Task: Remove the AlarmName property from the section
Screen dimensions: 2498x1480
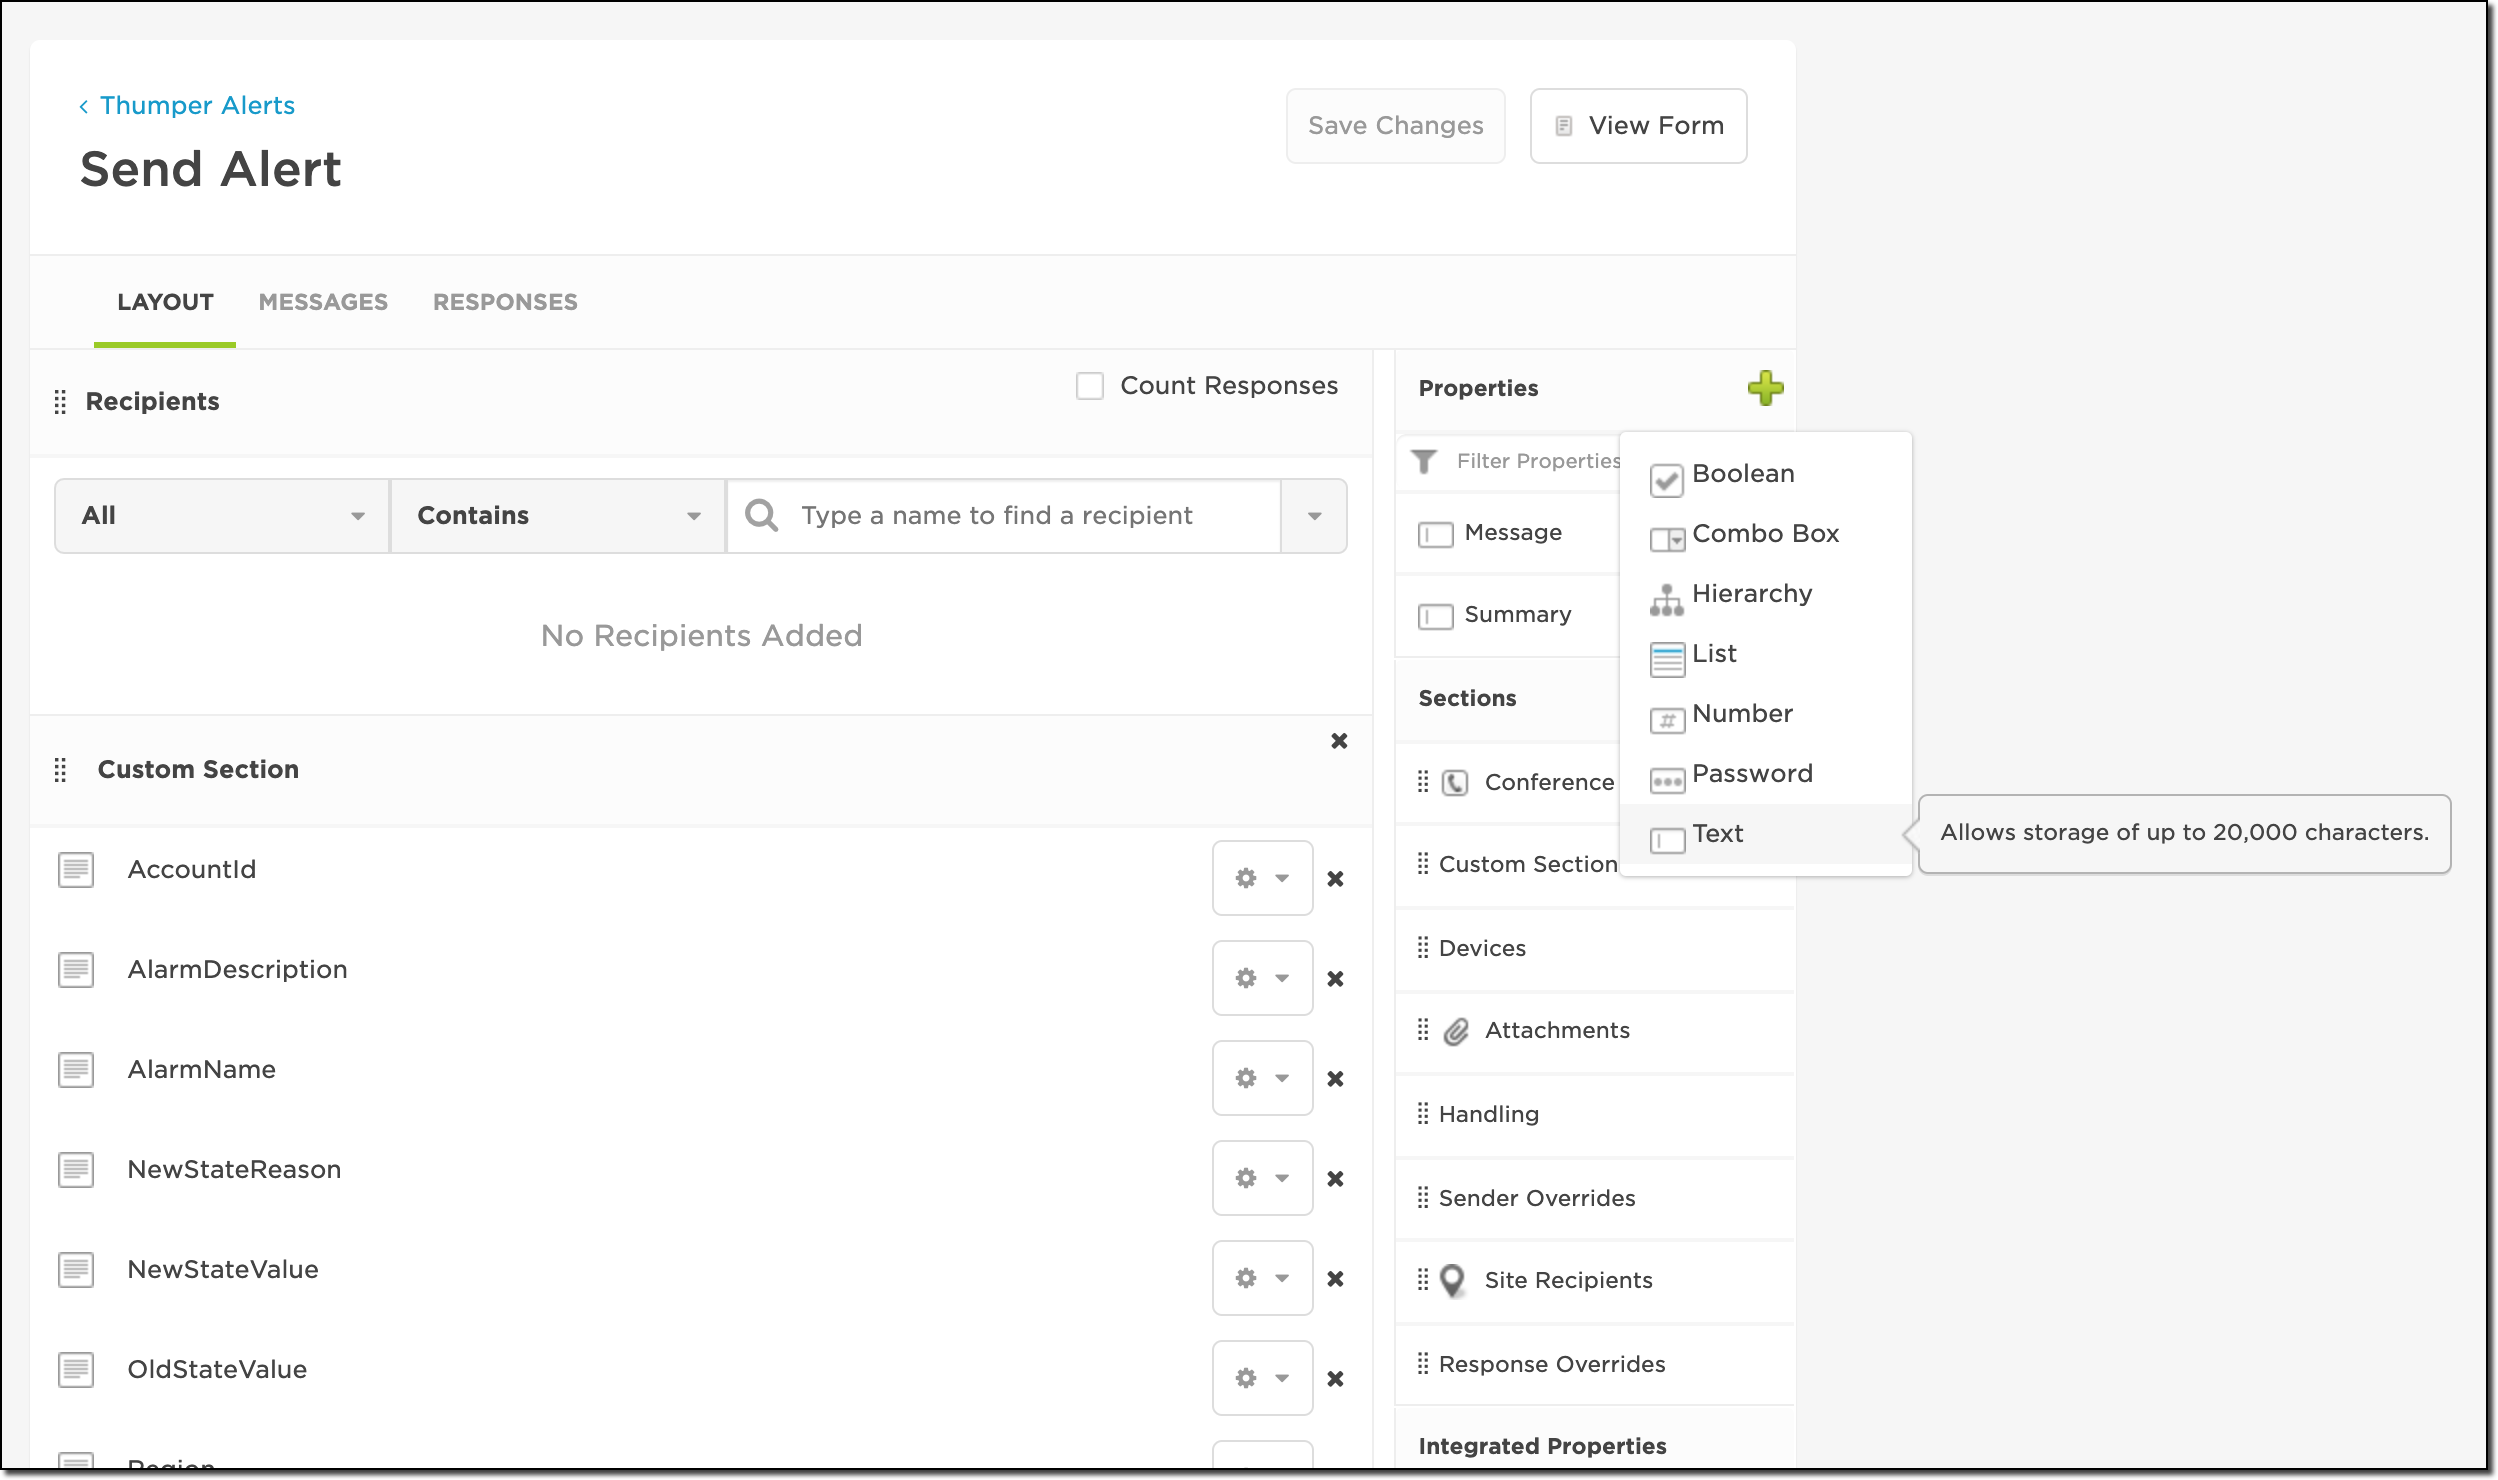Action: pyautogui.click(x=1335, y=1079)
